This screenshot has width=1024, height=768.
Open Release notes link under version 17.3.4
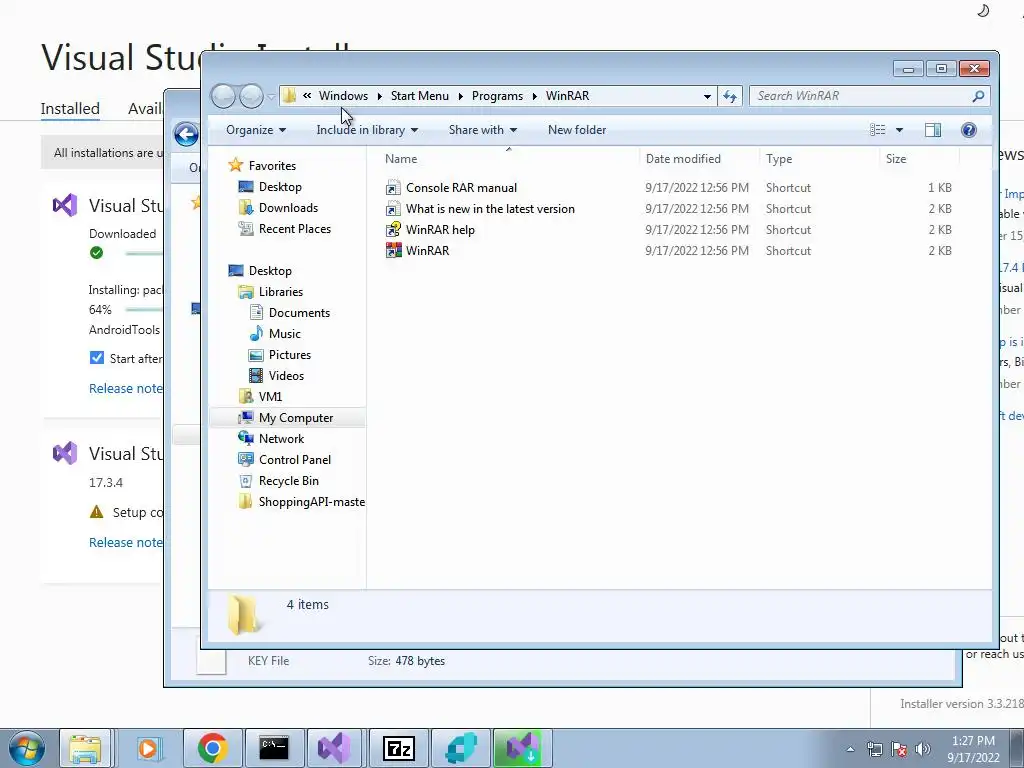pos(125,543)
